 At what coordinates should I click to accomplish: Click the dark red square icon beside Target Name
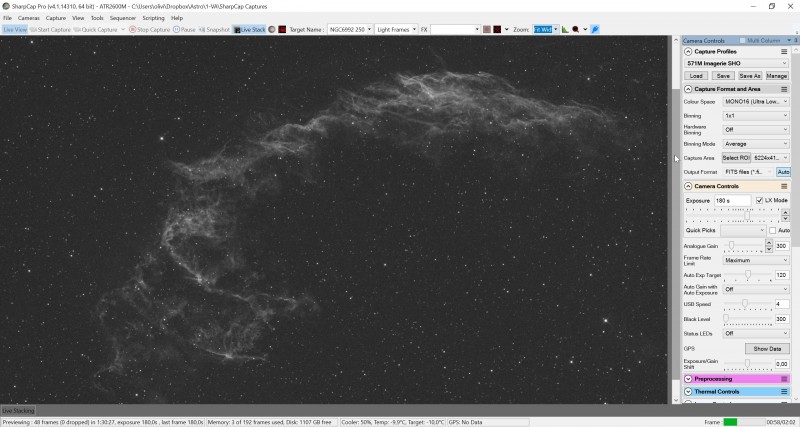pyautogui.click(x=282, y=30)
